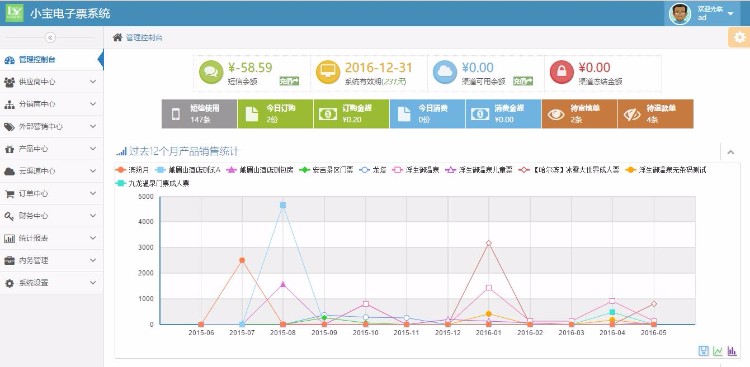Open the 统计报表 menu item
This screenshot has width=750, height=367.
point(52,238)
